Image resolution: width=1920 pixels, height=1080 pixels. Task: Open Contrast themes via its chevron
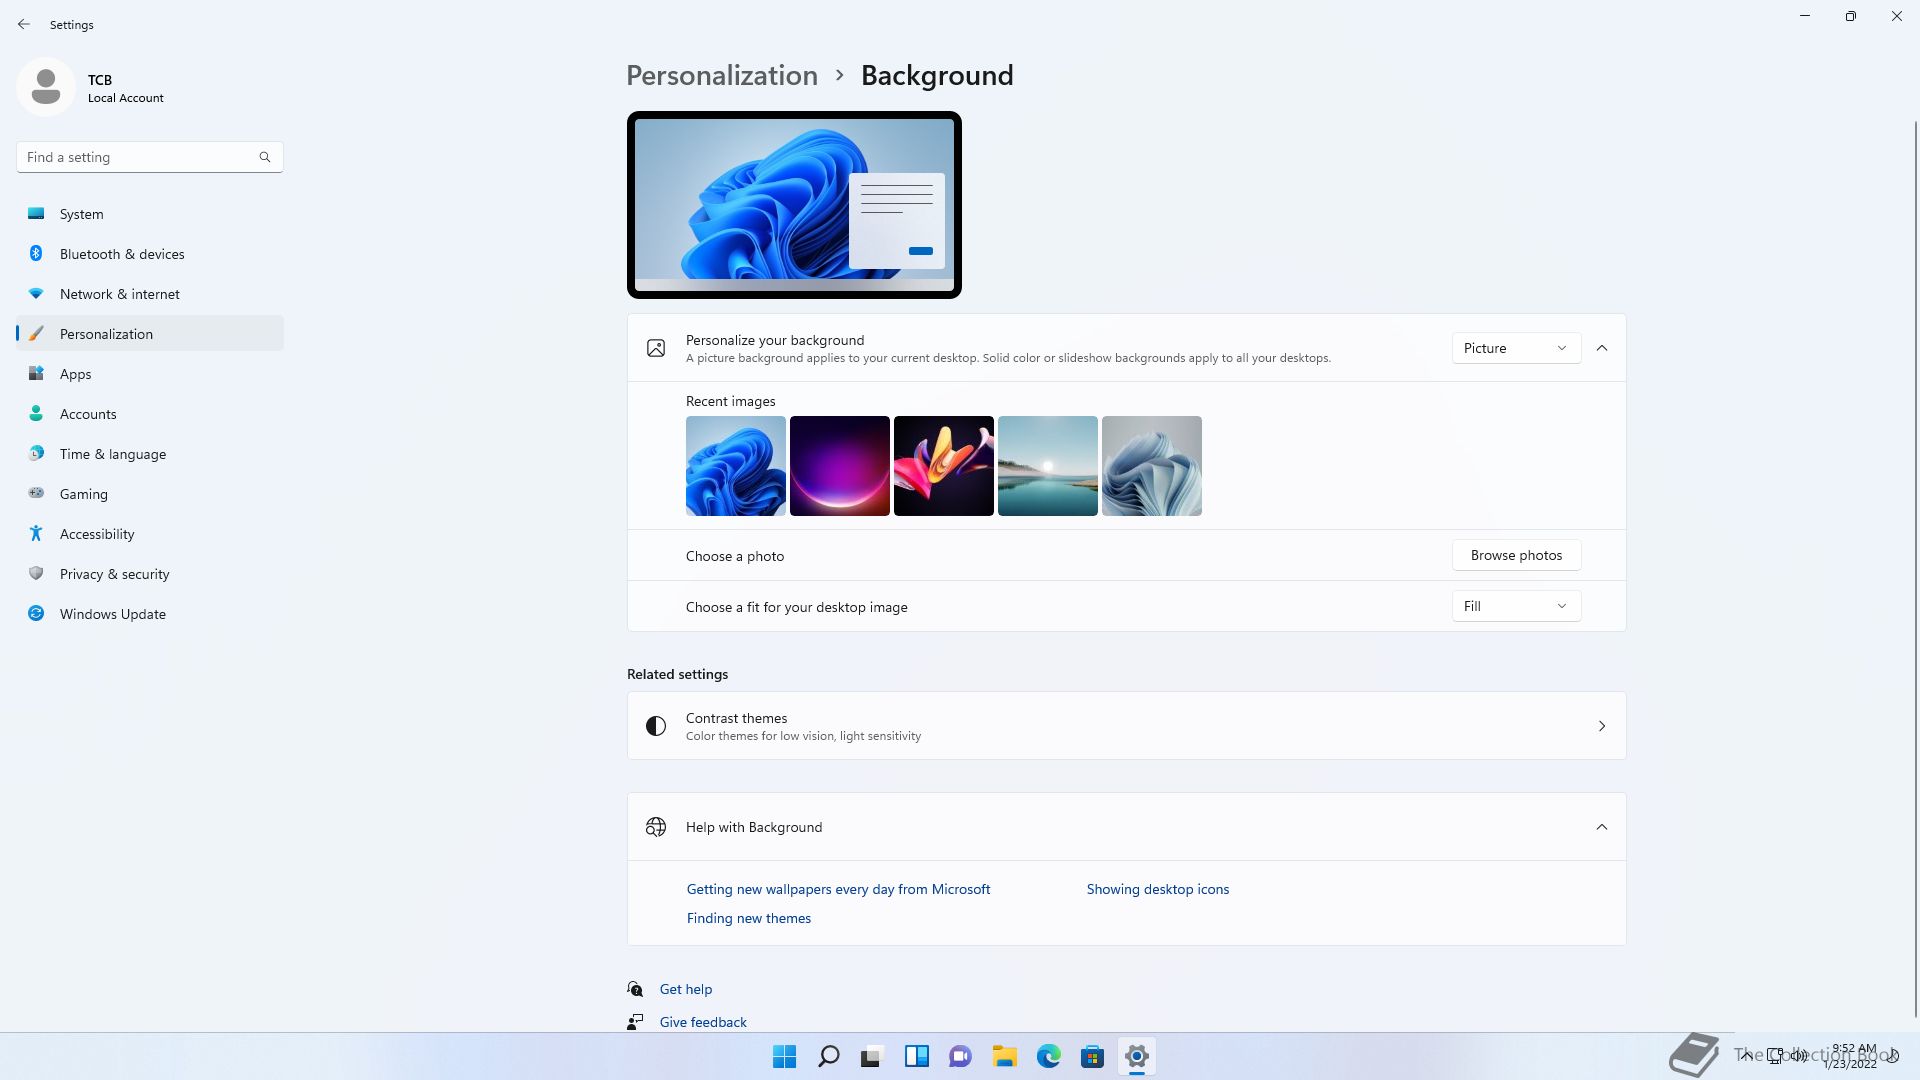click(1602, 726)
